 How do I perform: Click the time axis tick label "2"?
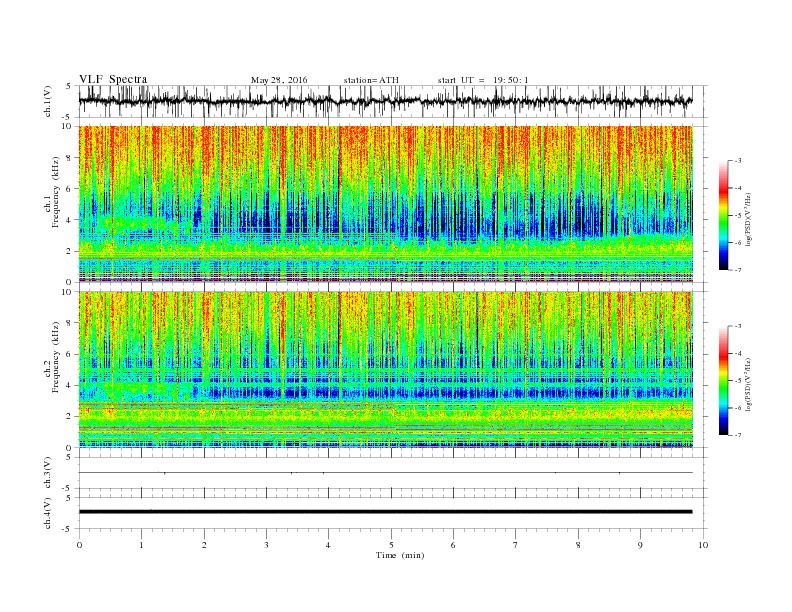pyautogui.click(x=204, y=545)
